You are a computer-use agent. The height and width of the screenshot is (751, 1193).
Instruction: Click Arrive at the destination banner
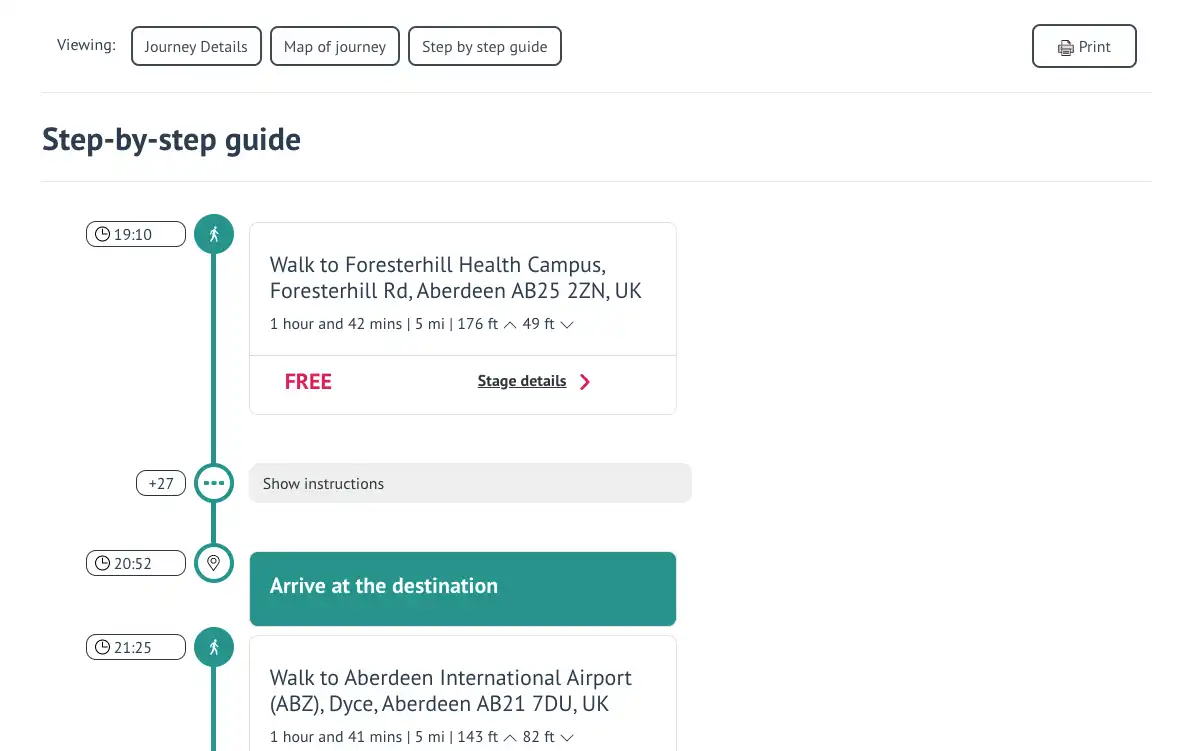(463, 589)
